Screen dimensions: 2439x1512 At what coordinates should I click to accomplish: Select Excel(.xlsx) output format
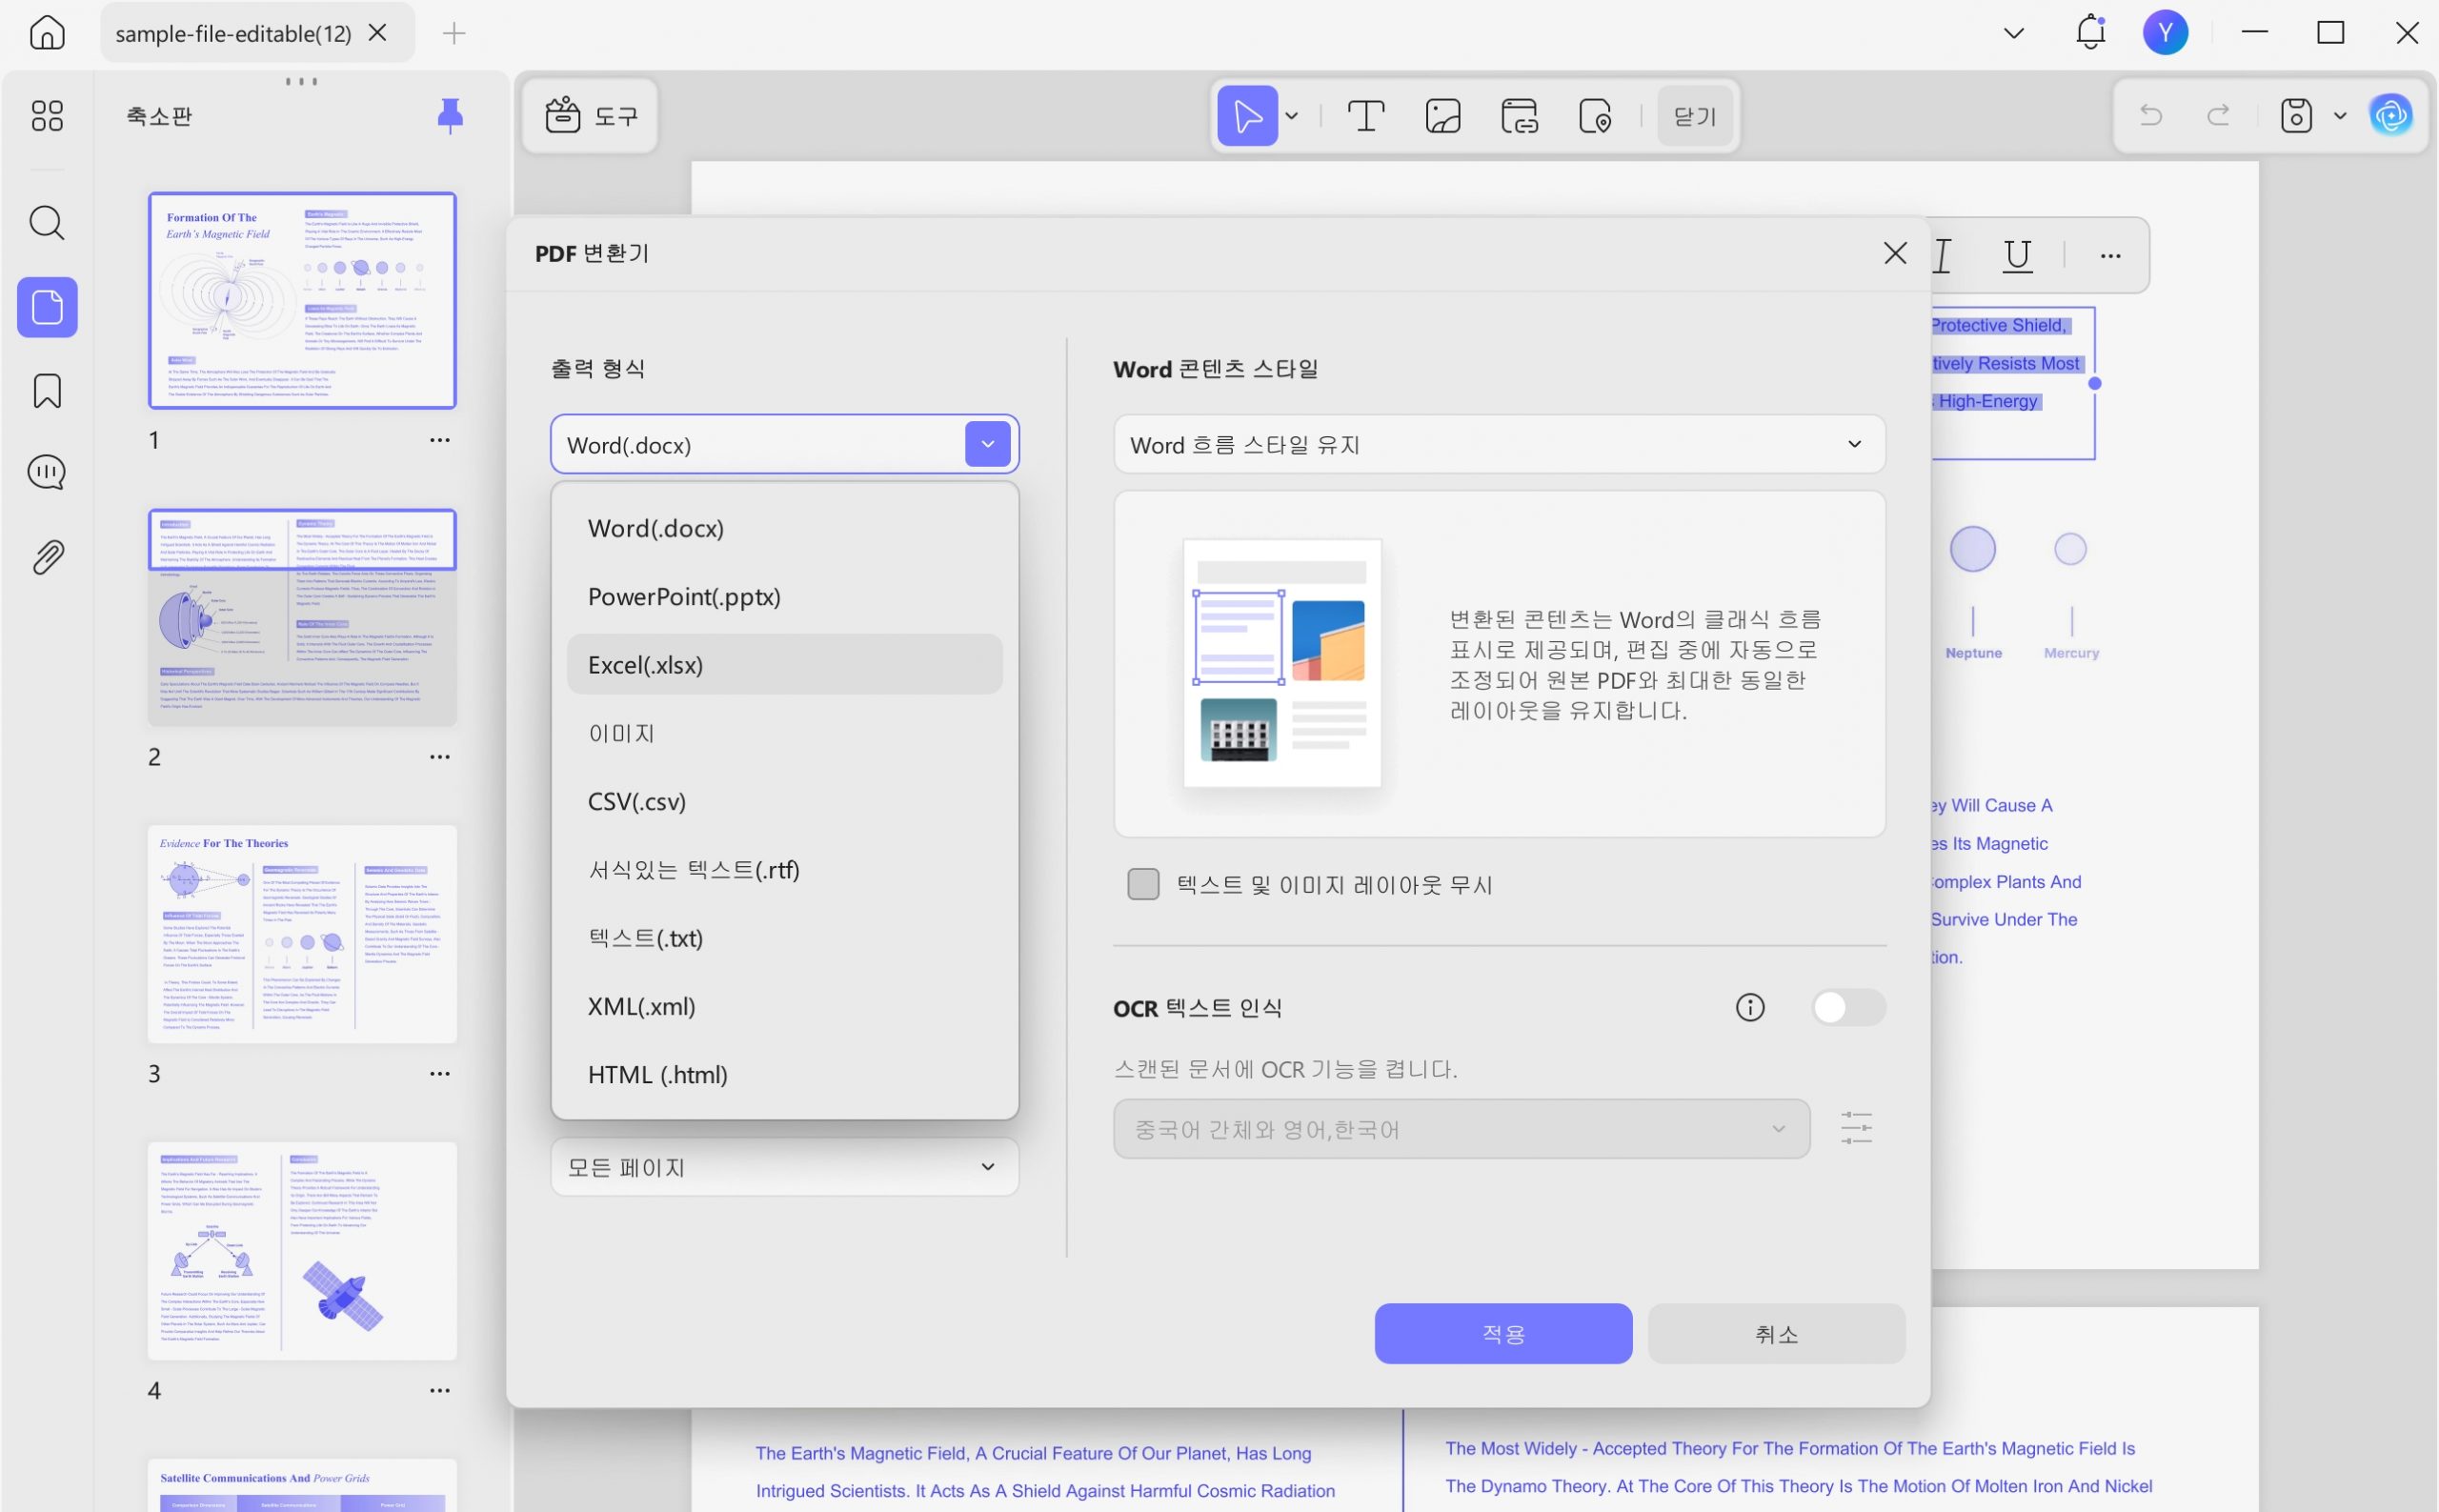784,664
